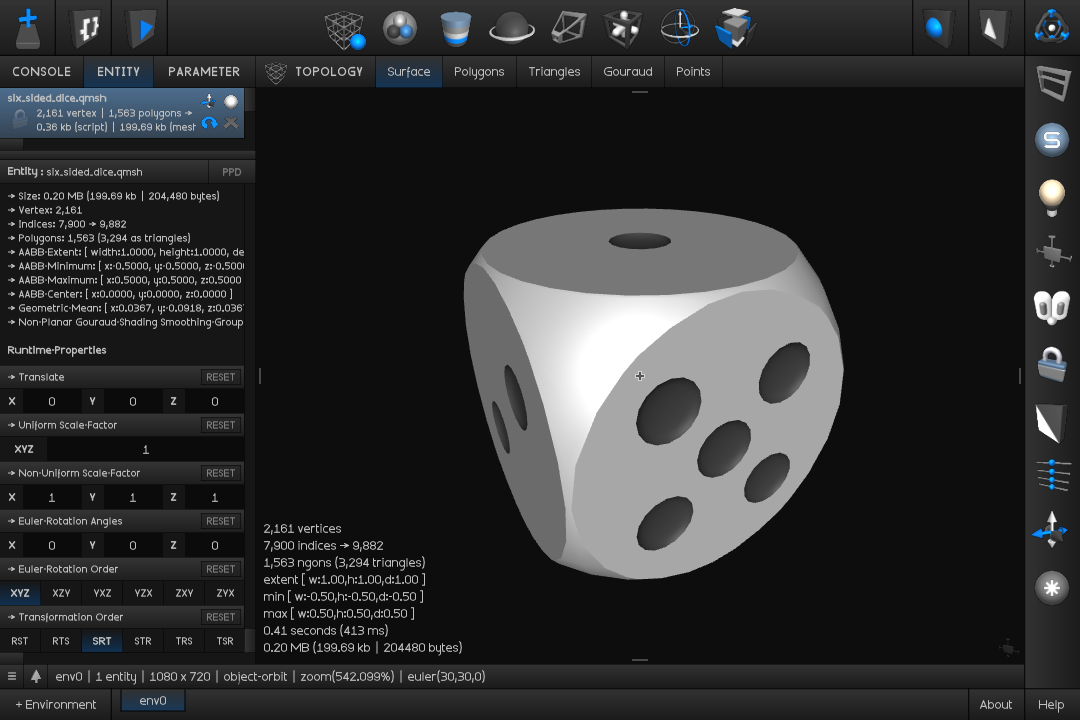Click the padlock icon in right sidebar
Viewport: 1080px width, 720px height.
click(1051, 364)
